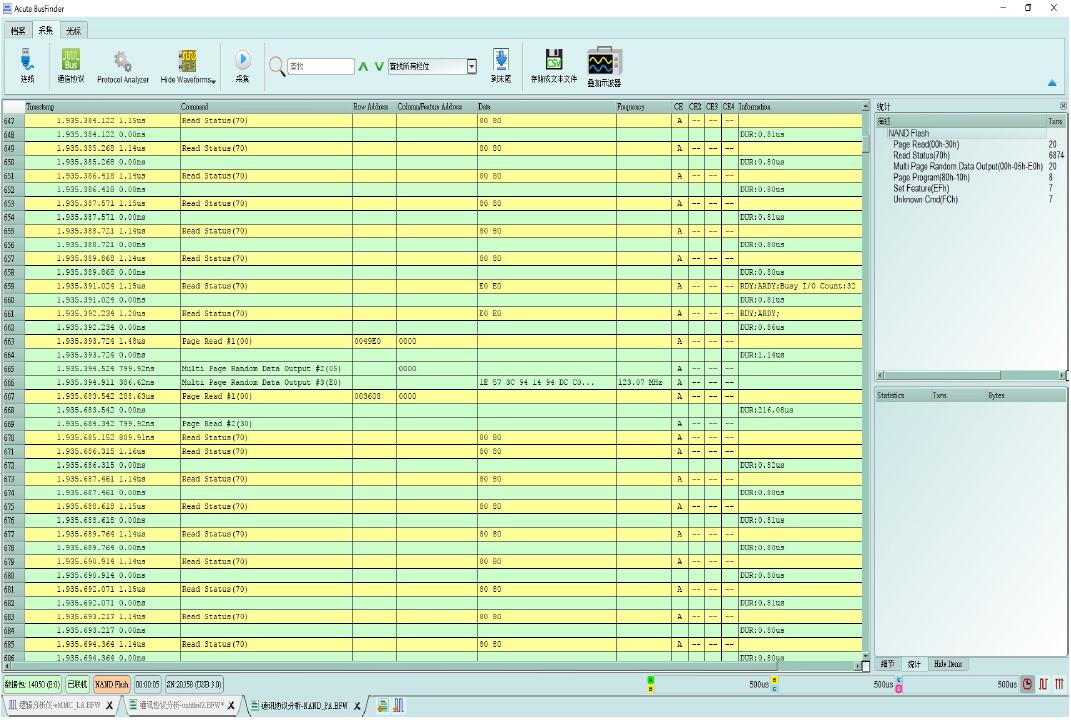Start capture with the 采集 play icon
The width and height of the screenshot is (1071, 720).
(241, 62)
